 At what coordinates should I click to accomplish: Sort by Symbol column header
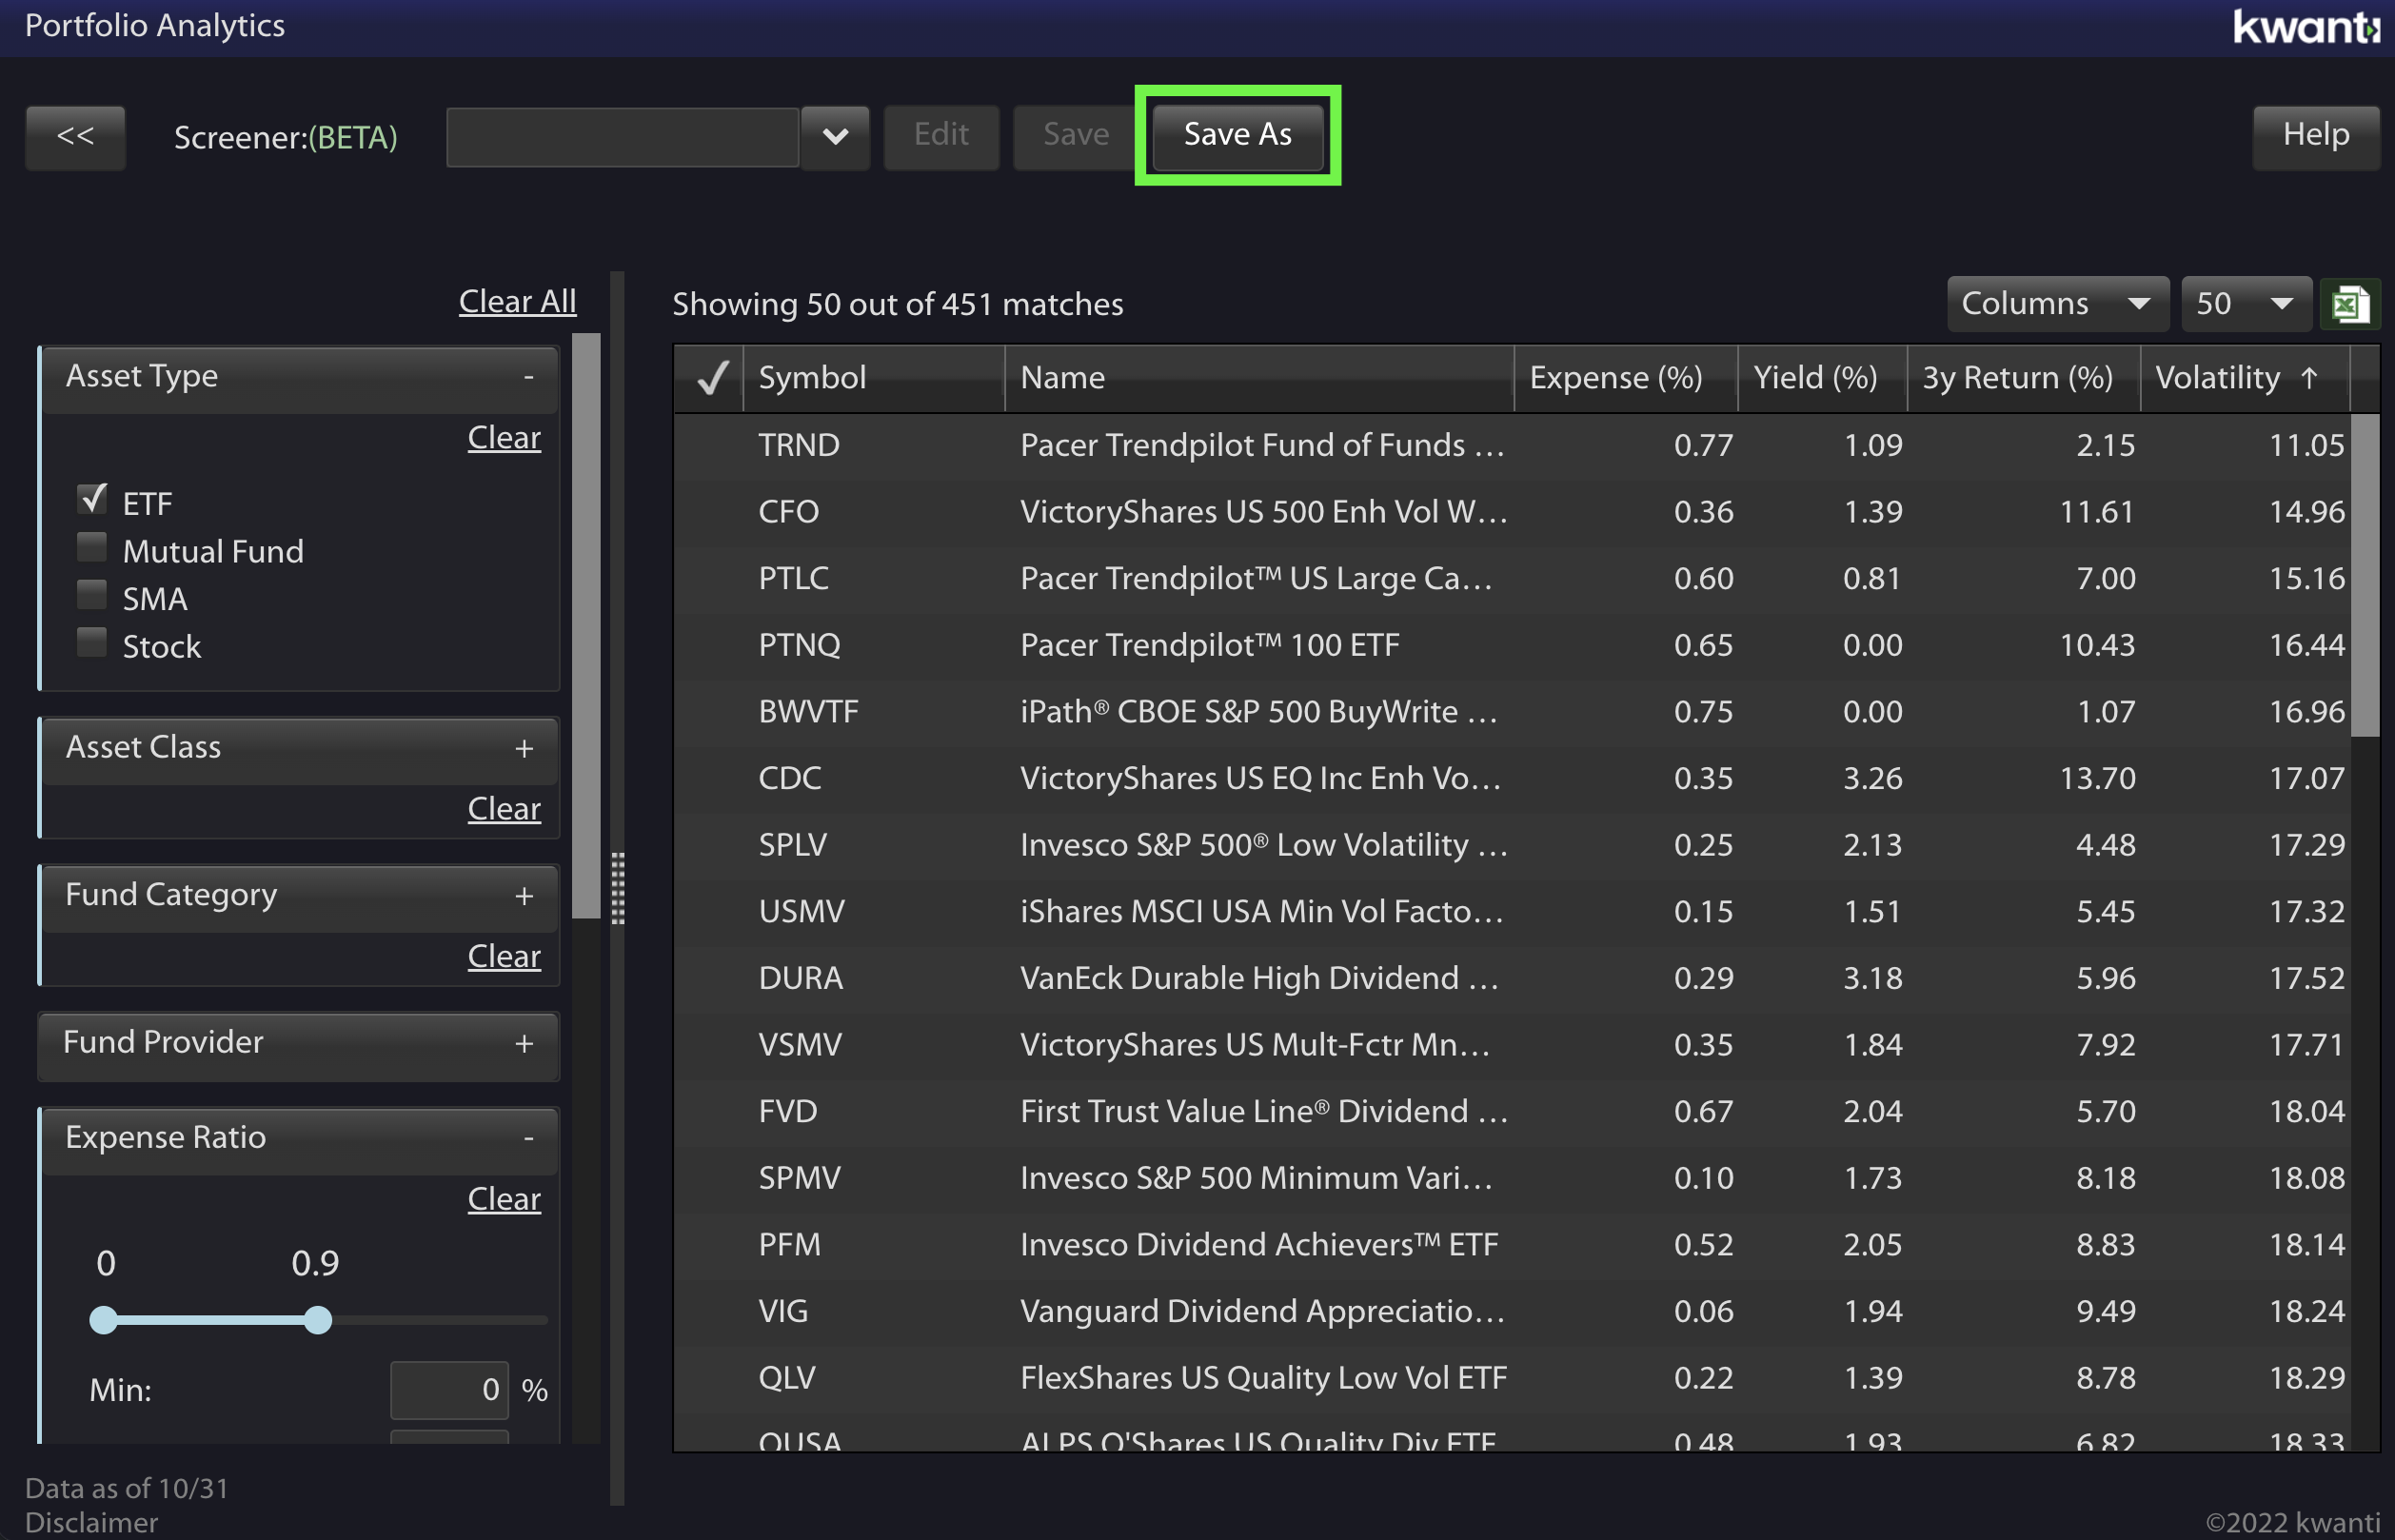click(875, 378)
